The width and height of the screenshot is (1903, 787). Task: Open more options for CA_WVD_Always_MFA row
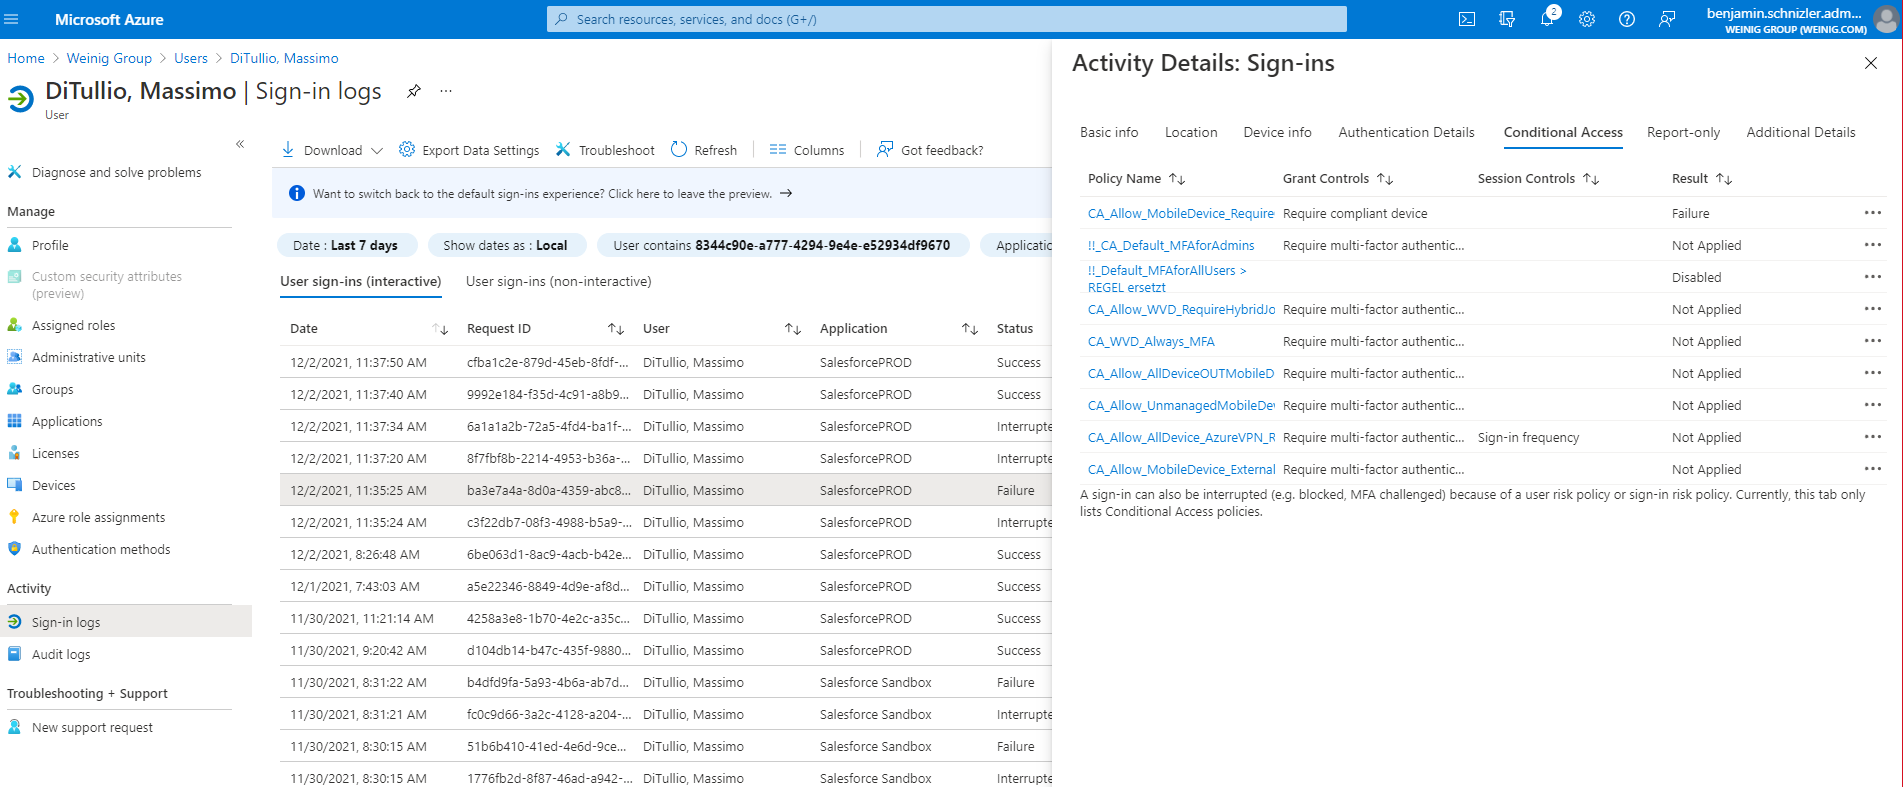pos(1873,341)
